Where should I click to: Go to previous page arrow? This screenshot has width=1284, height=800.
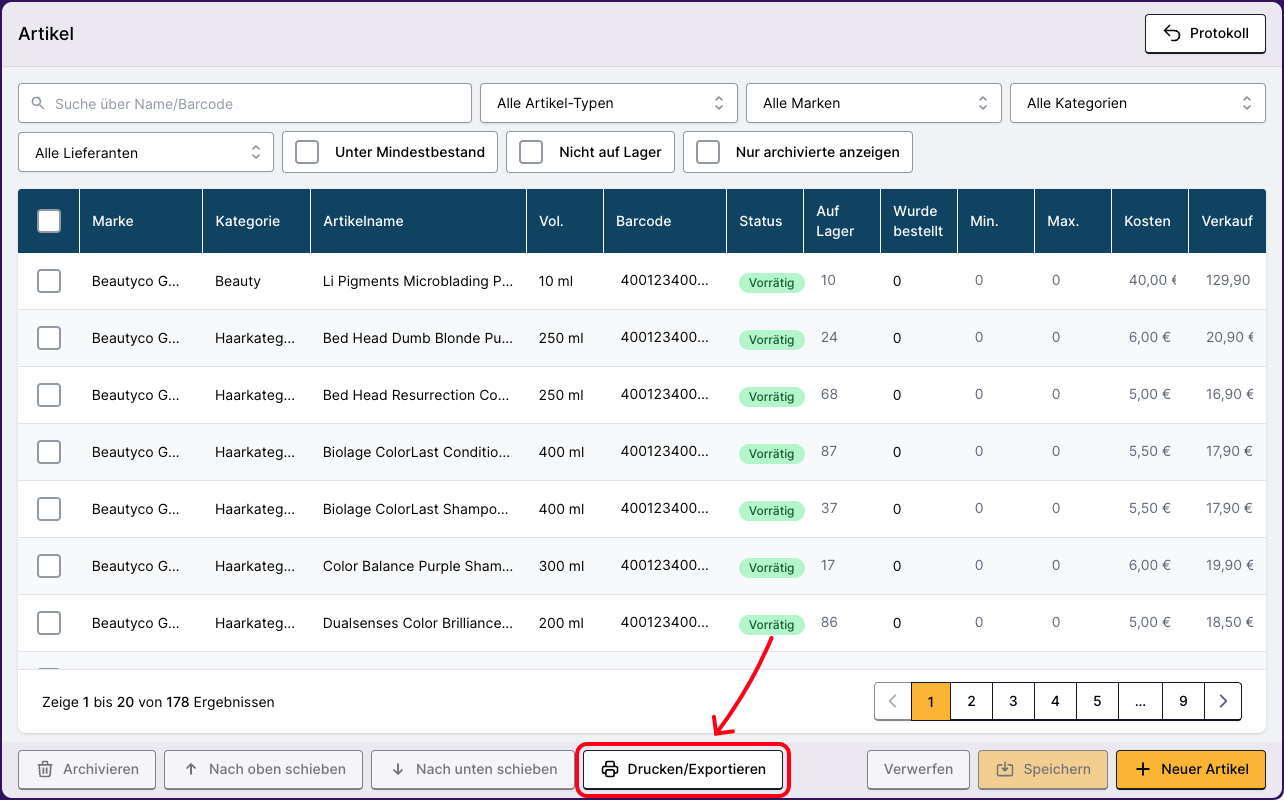893,702
